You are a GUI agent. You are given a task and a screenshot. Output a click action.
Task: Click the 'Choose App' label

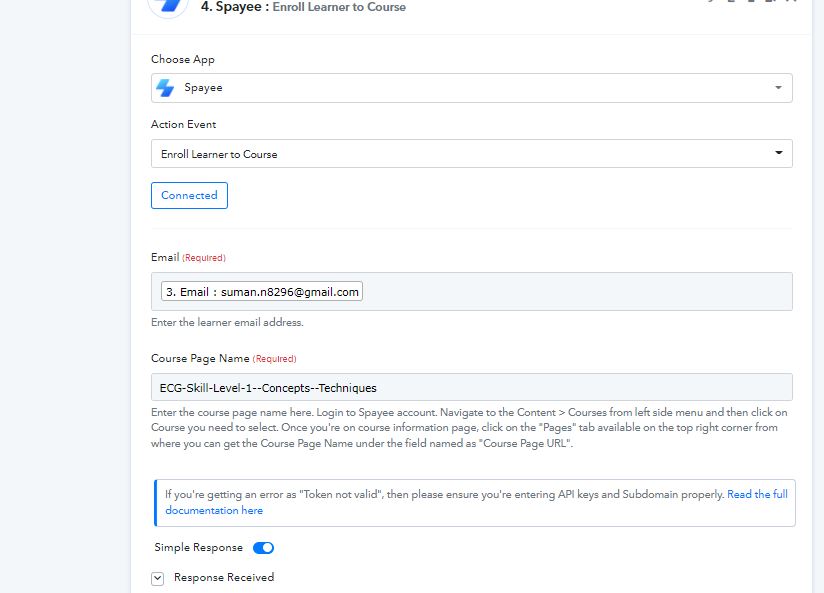click(183, 59)
